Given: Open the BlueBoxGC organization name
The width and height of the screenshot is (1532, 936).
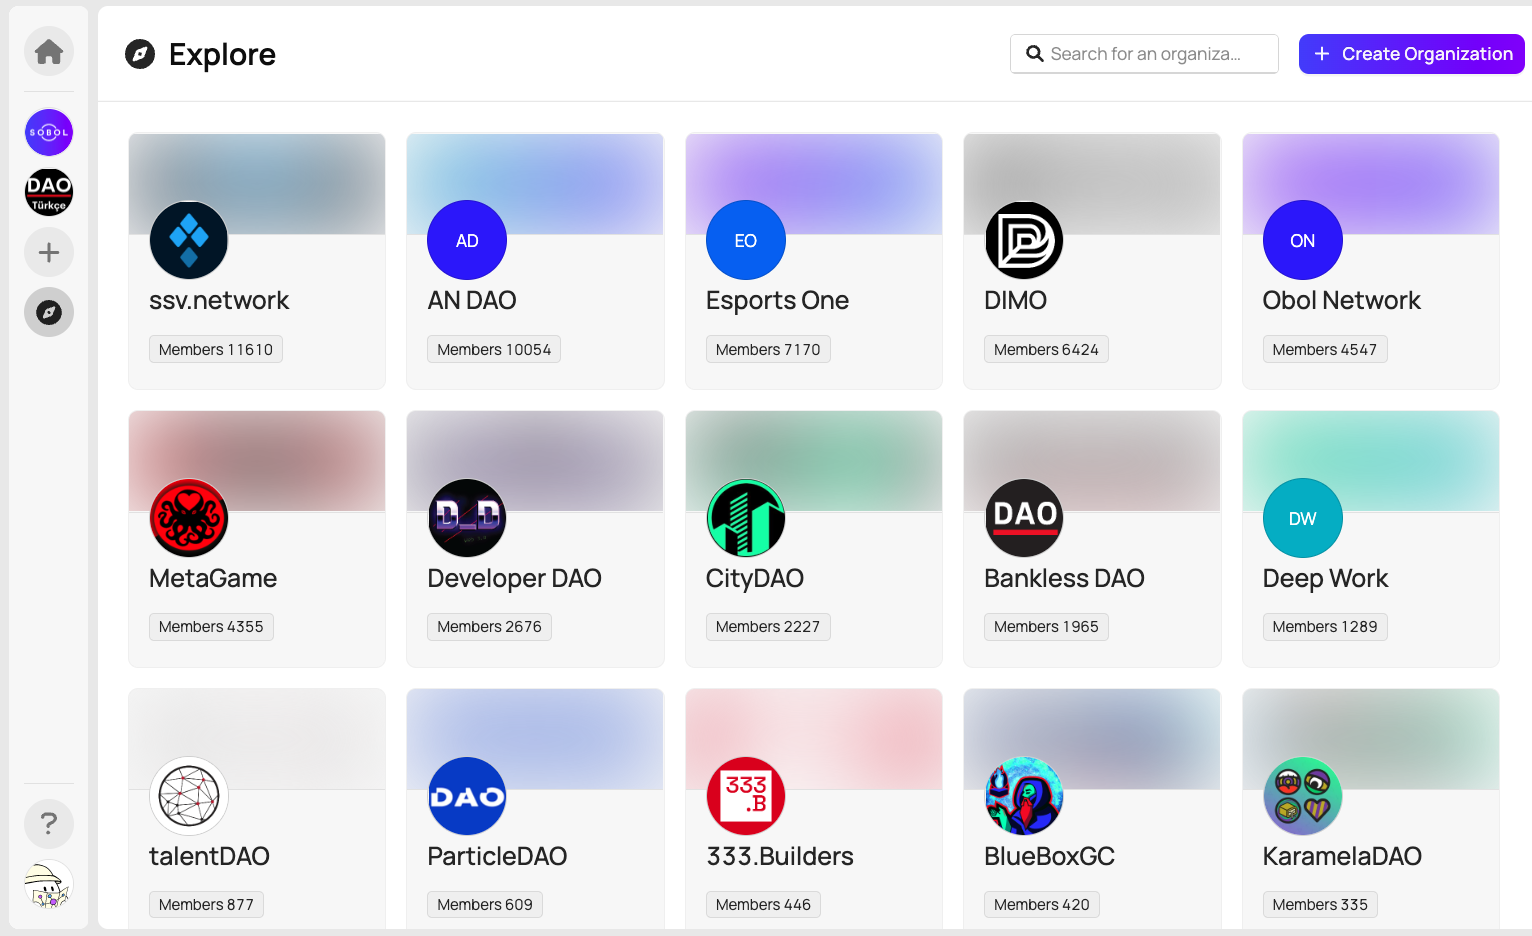Looking at the screenshot, I should [x=1049, y=856].
